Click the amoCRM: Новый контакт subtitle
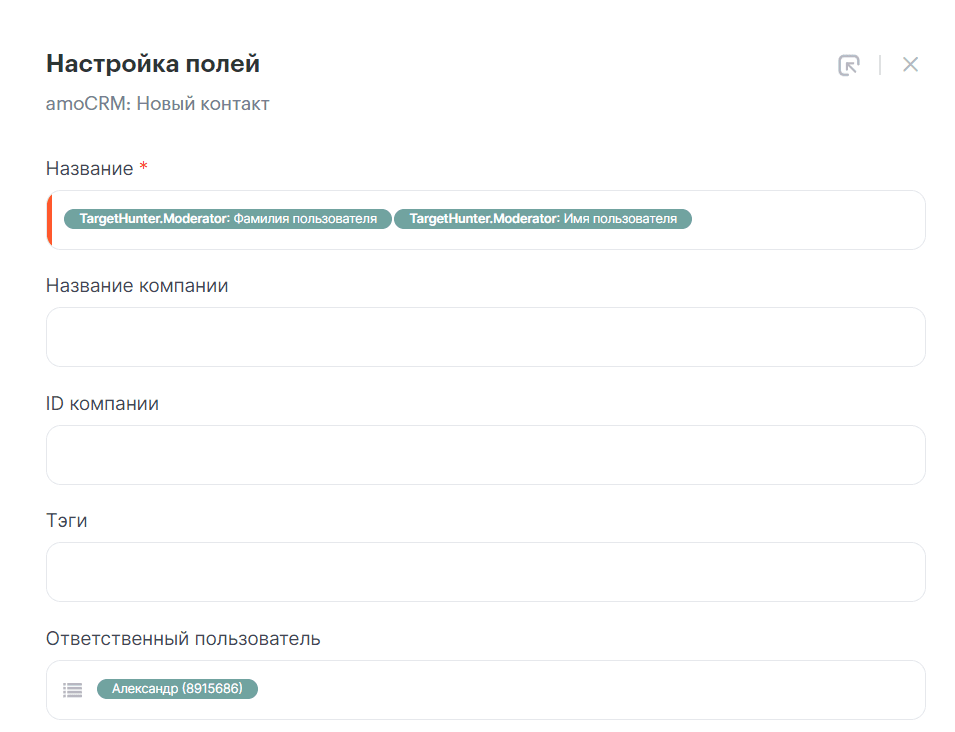The height and width of the screenshot is (732, 955). pos(158,104)
